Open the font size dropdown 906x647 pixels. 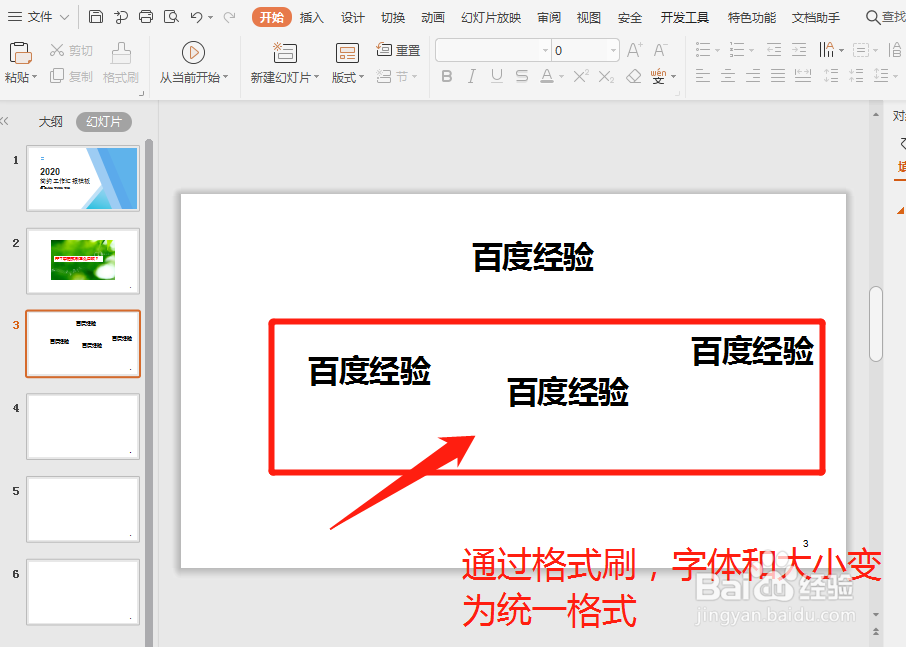click(x=613, y=50)
